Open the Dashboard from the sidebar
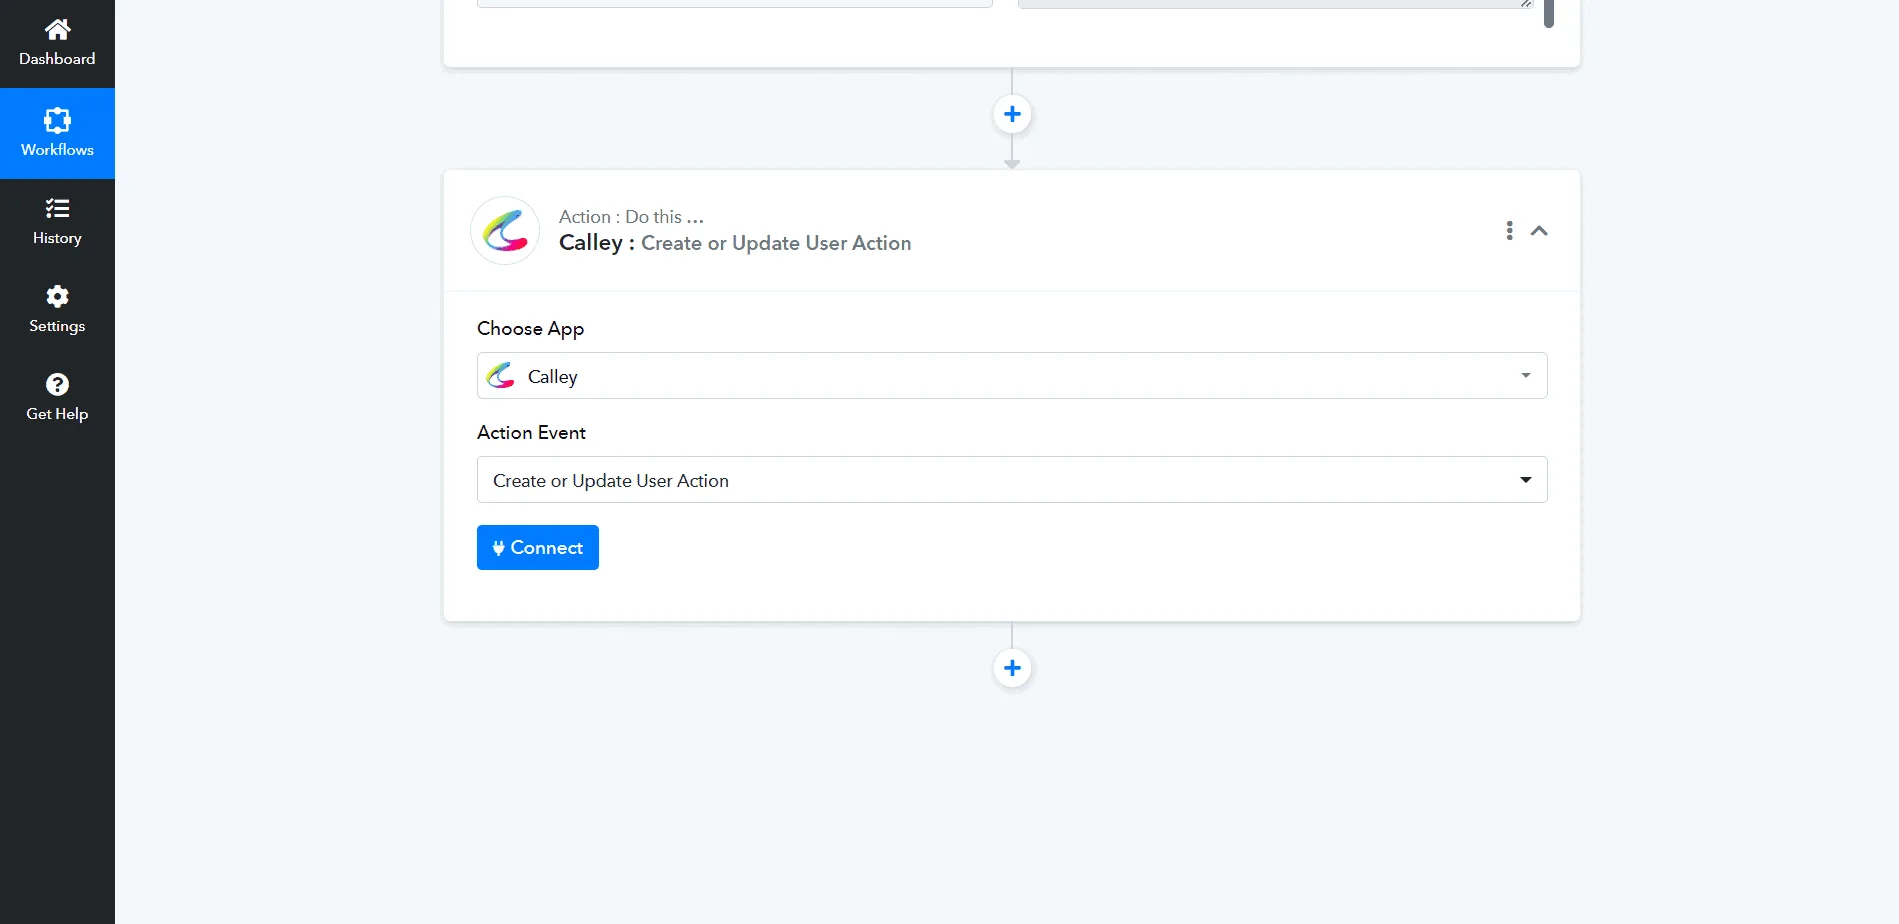 [57, 43]
